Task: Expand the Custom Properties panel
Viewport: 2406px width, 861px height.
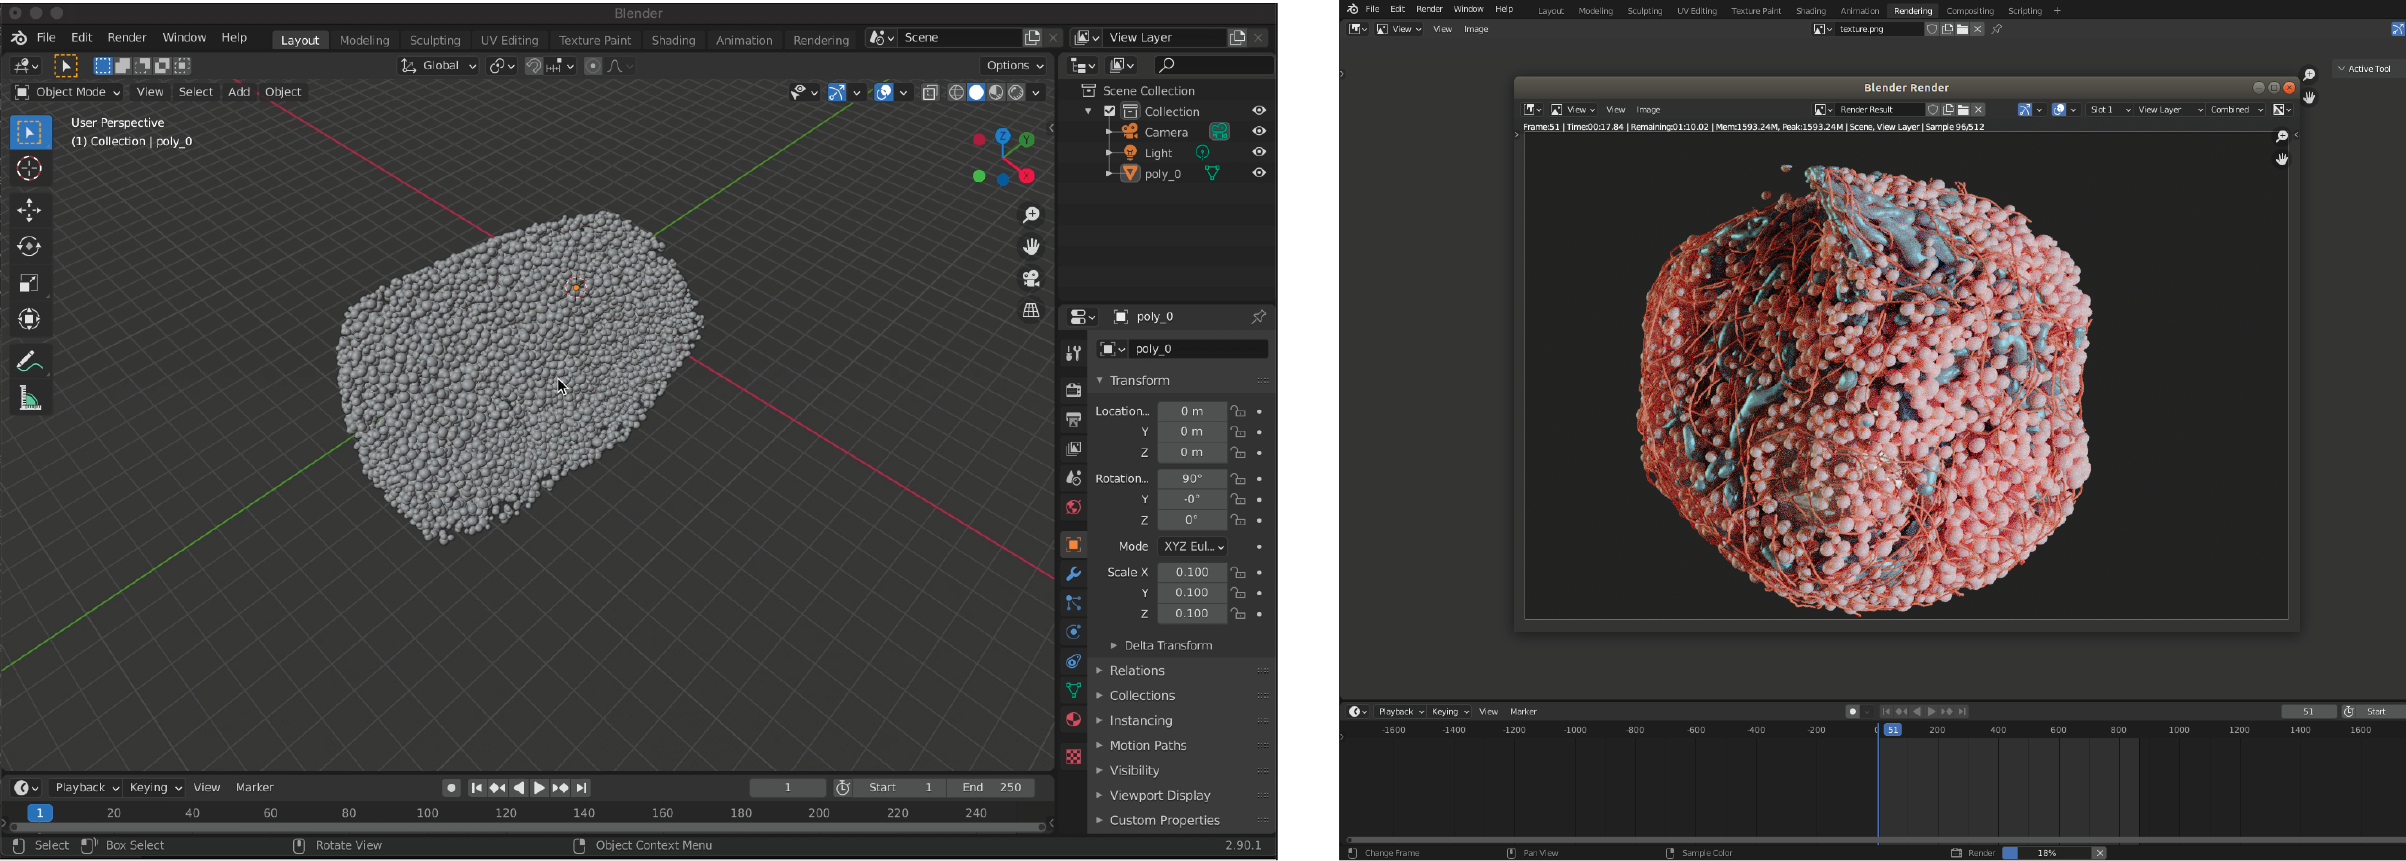Action: click(x=1164, y=821)
